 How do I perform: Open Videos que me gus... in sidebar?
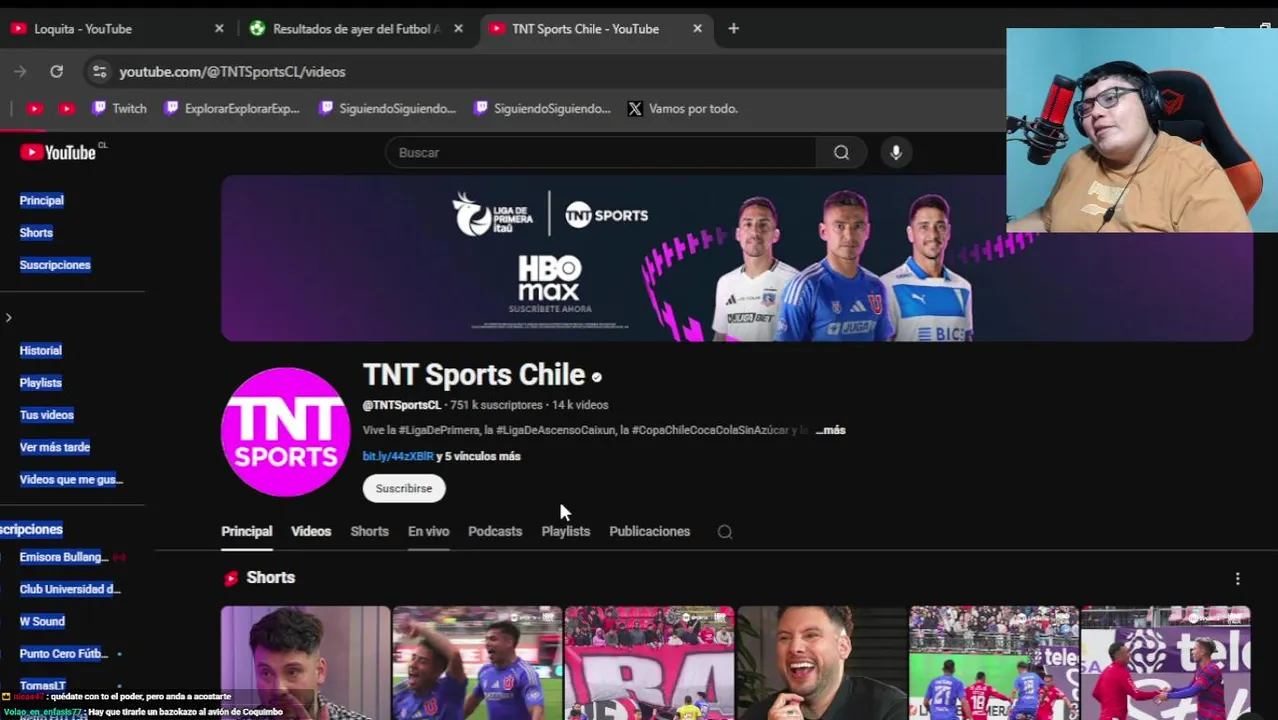click(71, 479)
